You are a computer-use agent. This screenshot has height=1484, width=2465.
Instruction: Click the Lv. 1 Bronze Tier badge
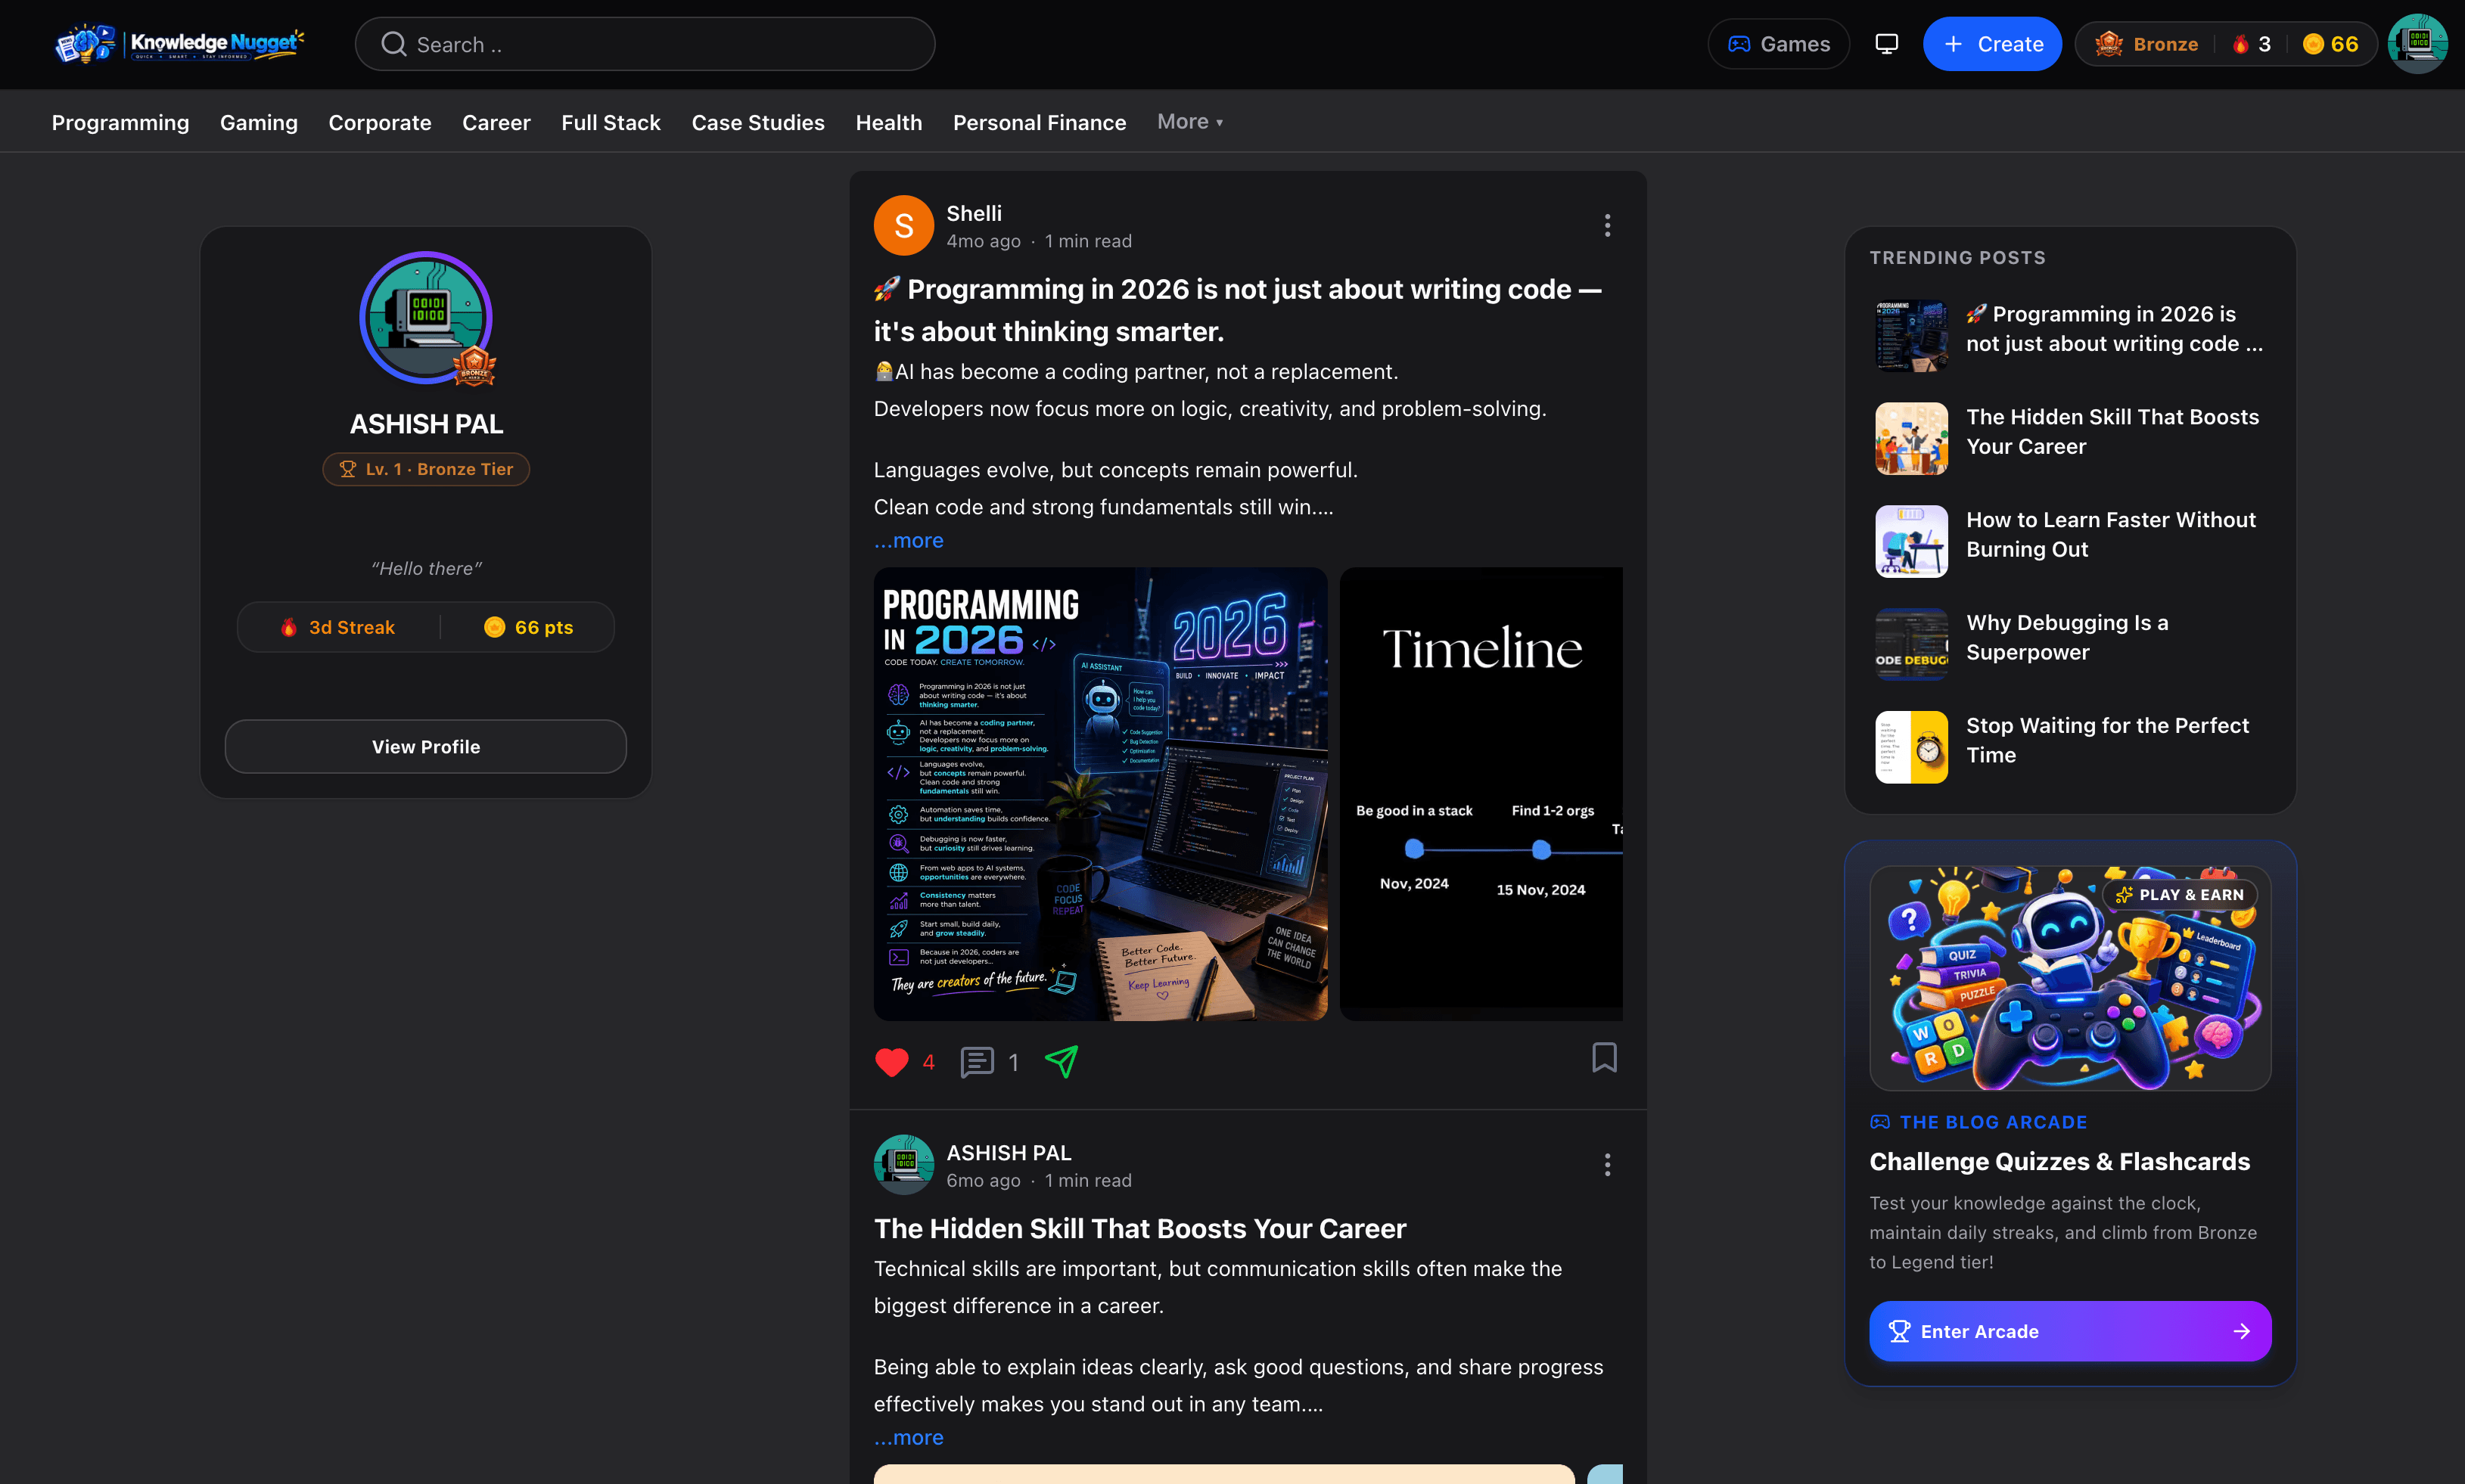(426, 469)
